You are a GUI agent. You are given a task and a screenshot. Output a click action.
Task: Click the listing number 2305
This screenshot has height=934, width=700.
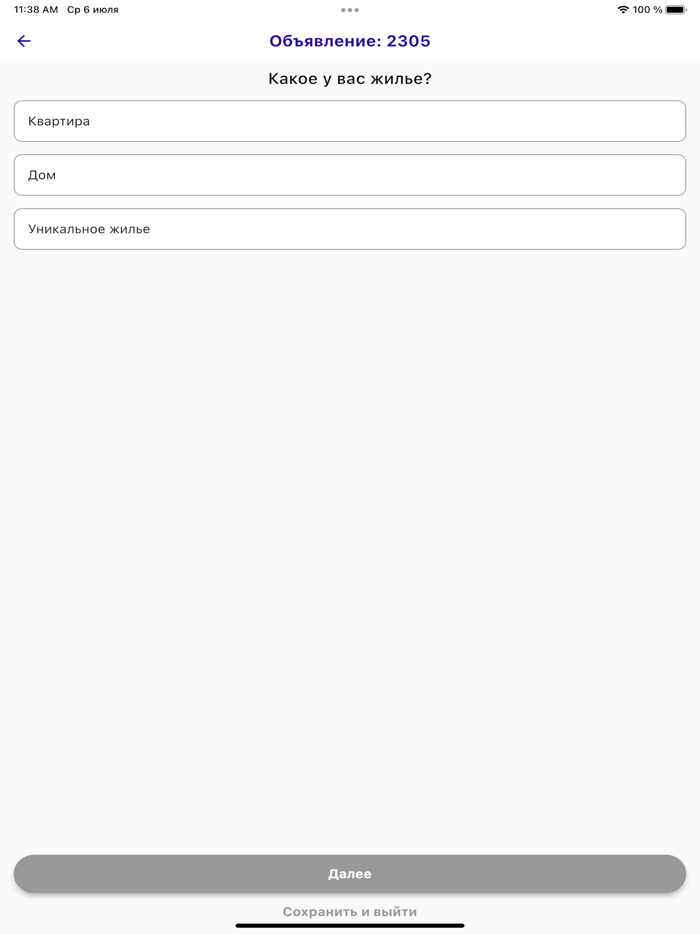coord(409,41)
